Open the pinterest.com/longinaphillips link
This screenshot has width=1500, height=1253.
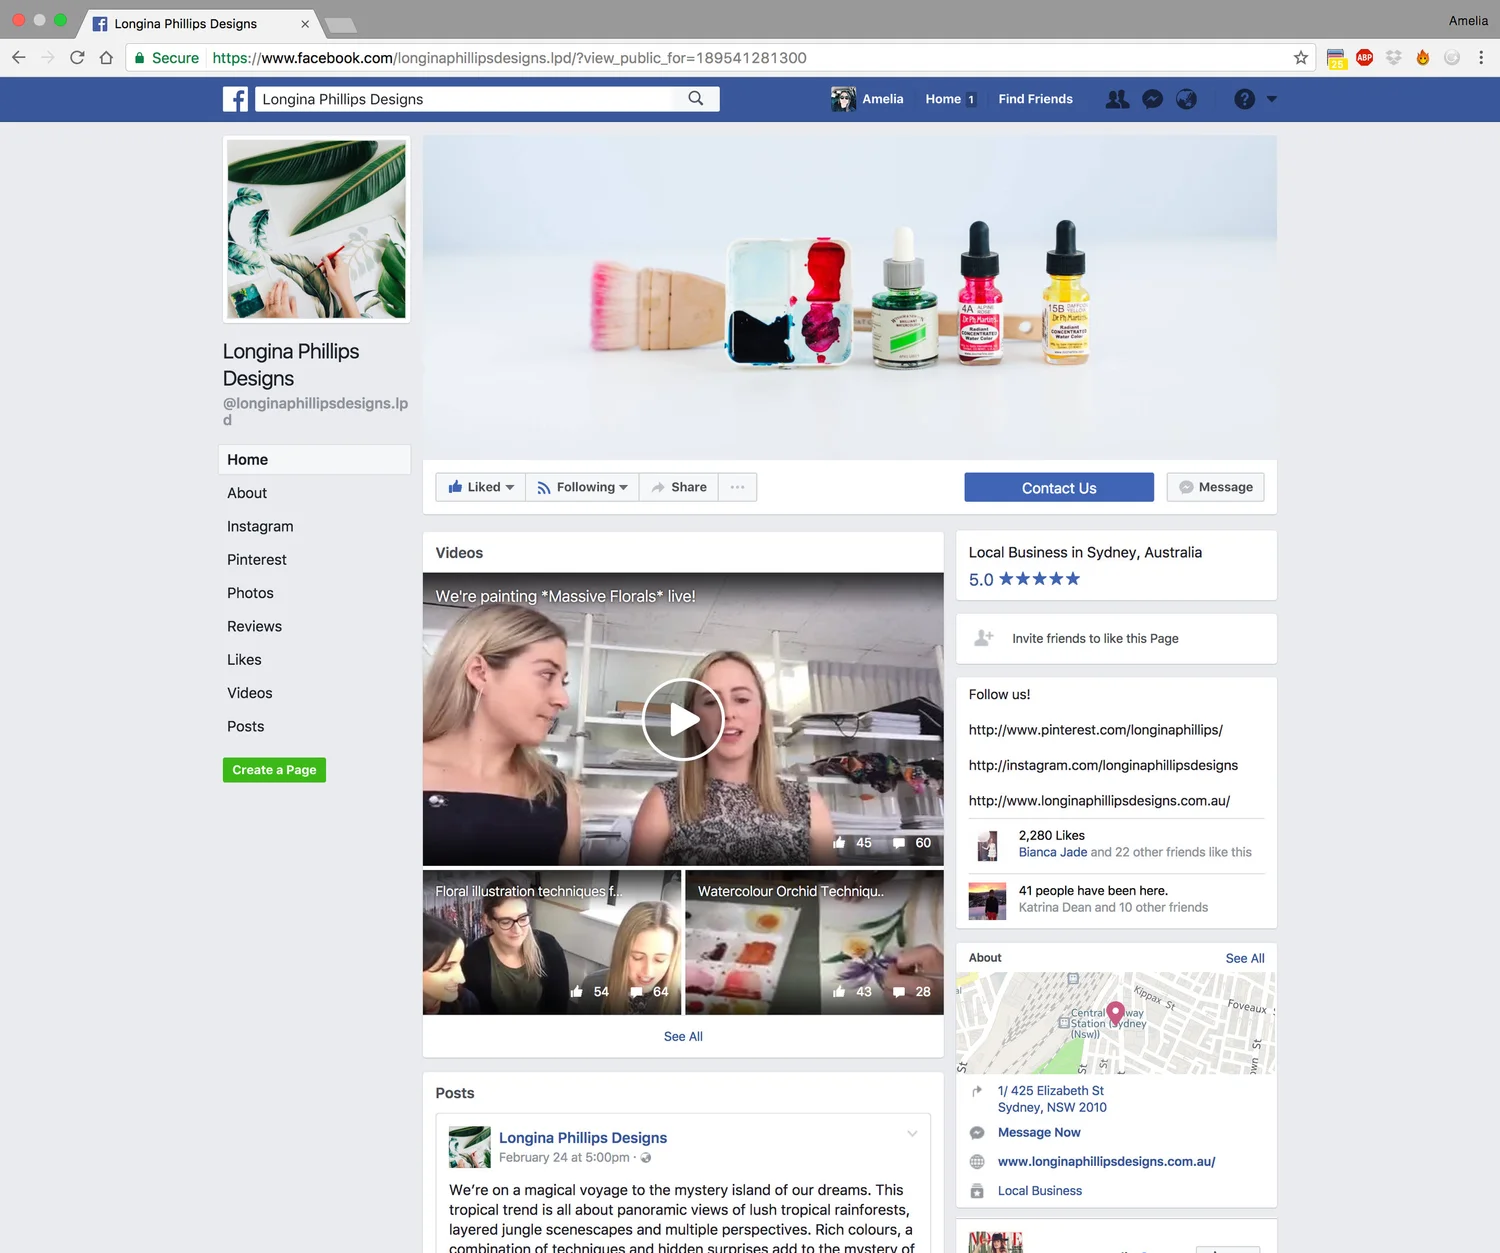(x=1095, y=730)
